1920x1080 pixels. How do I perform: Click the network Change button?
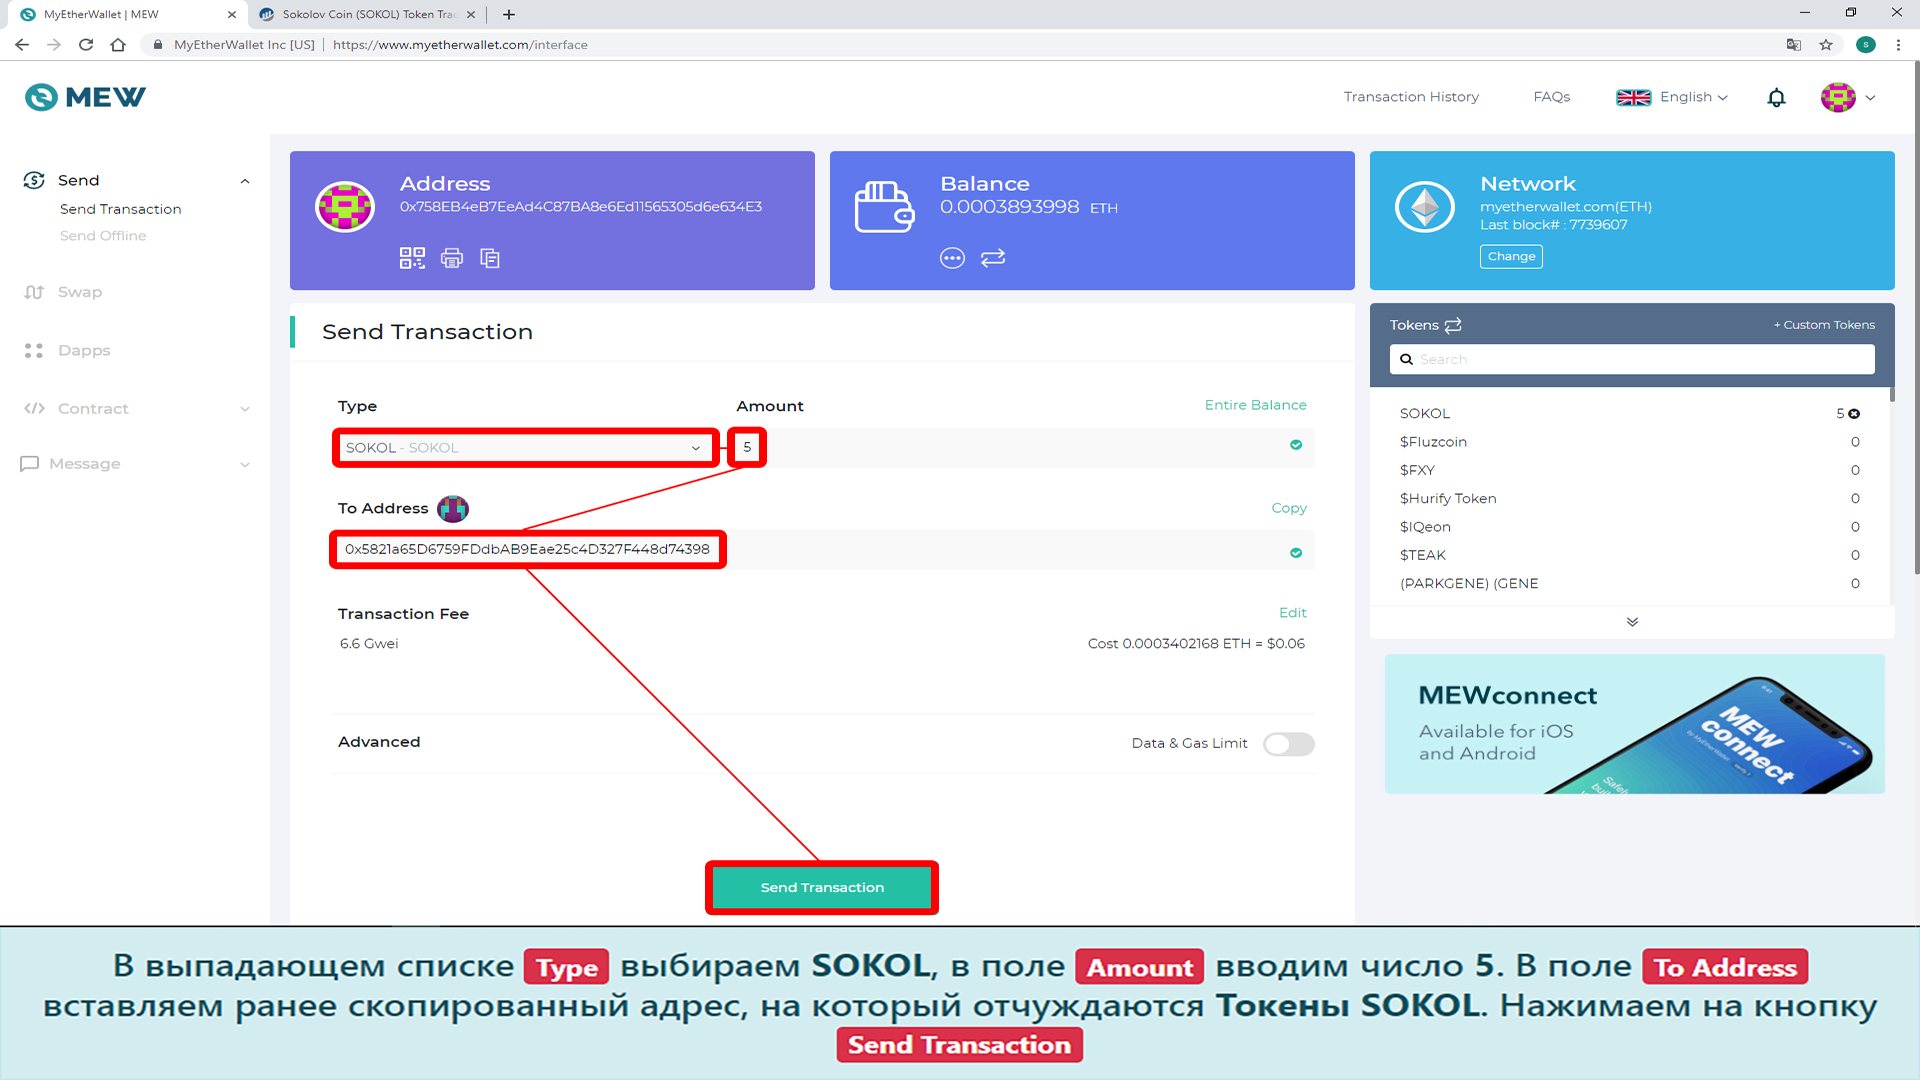pos(1511,257)
